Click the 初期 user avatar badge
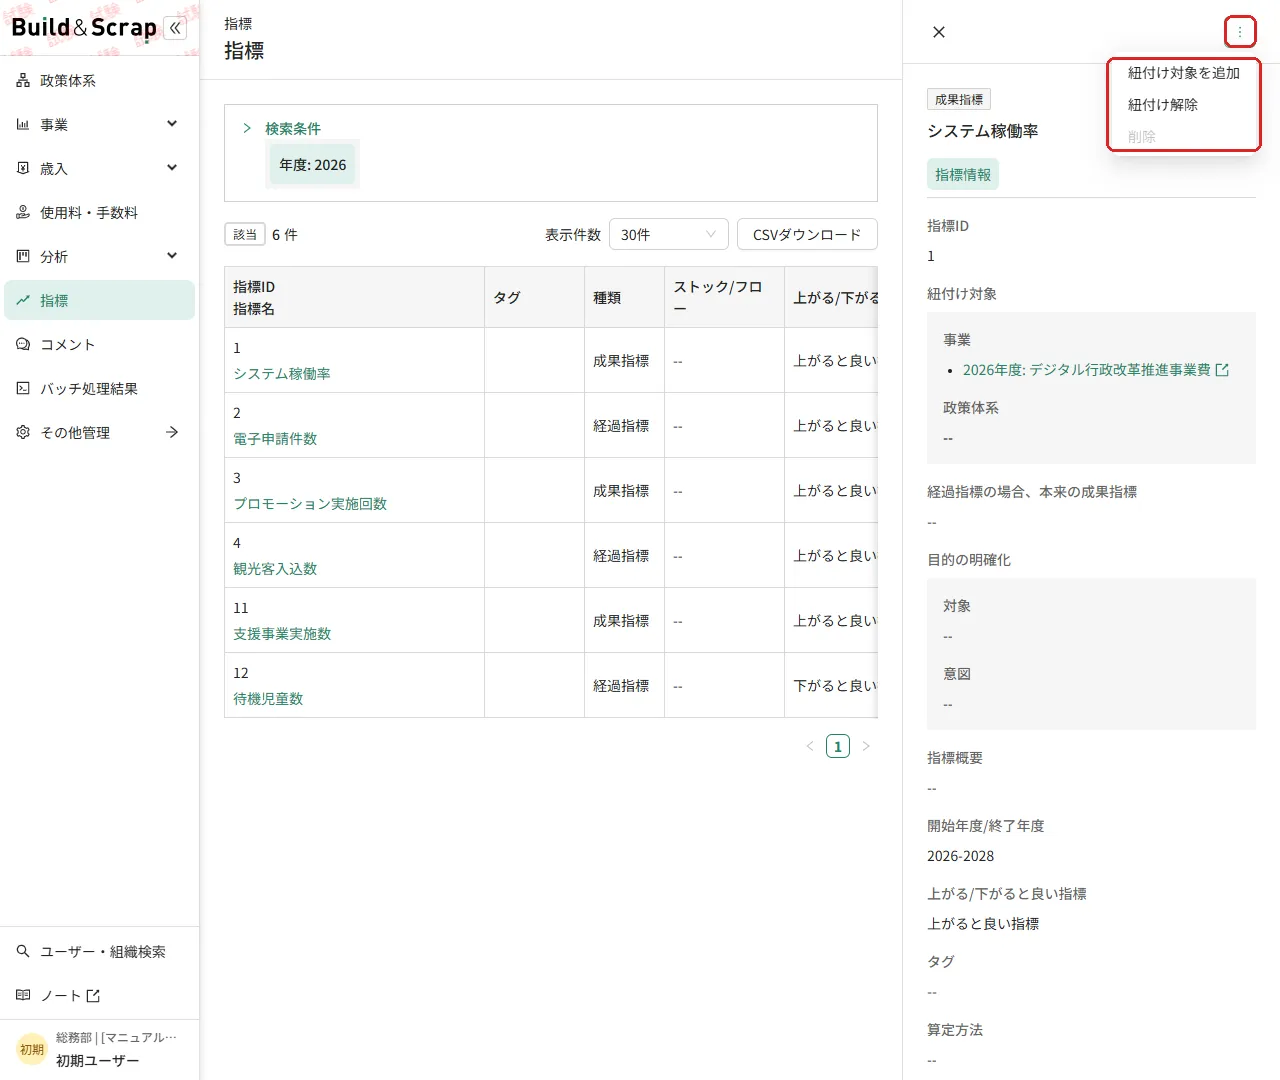This screenshot has width=1280, height=1080. click(32, 1049)
